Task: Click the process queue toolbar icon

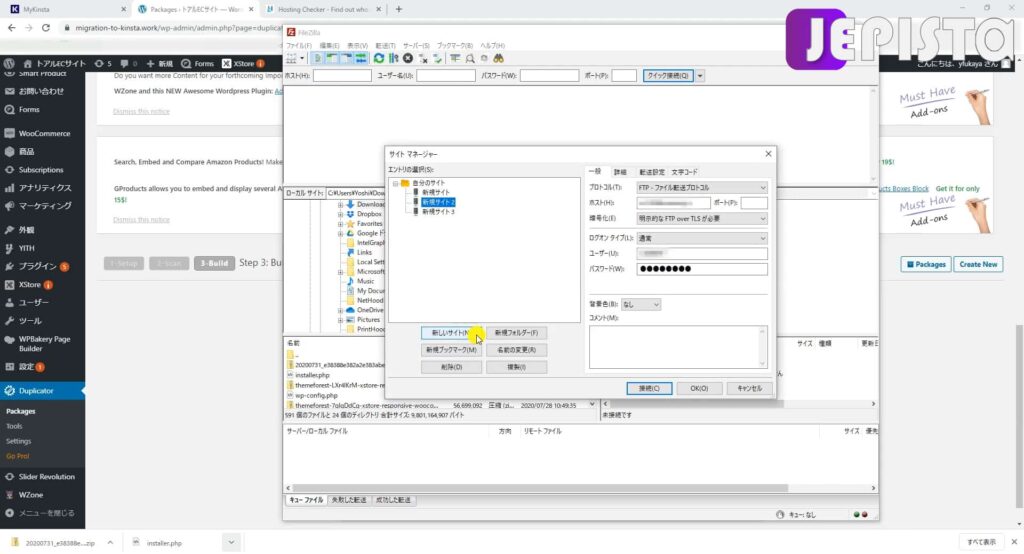Action: tap(393, 59)
